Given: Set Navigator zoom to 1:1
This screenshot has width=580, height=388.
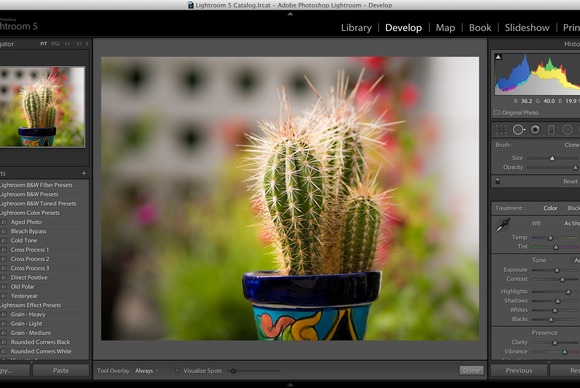Looking at the screenshot, I should pos(67,44).
